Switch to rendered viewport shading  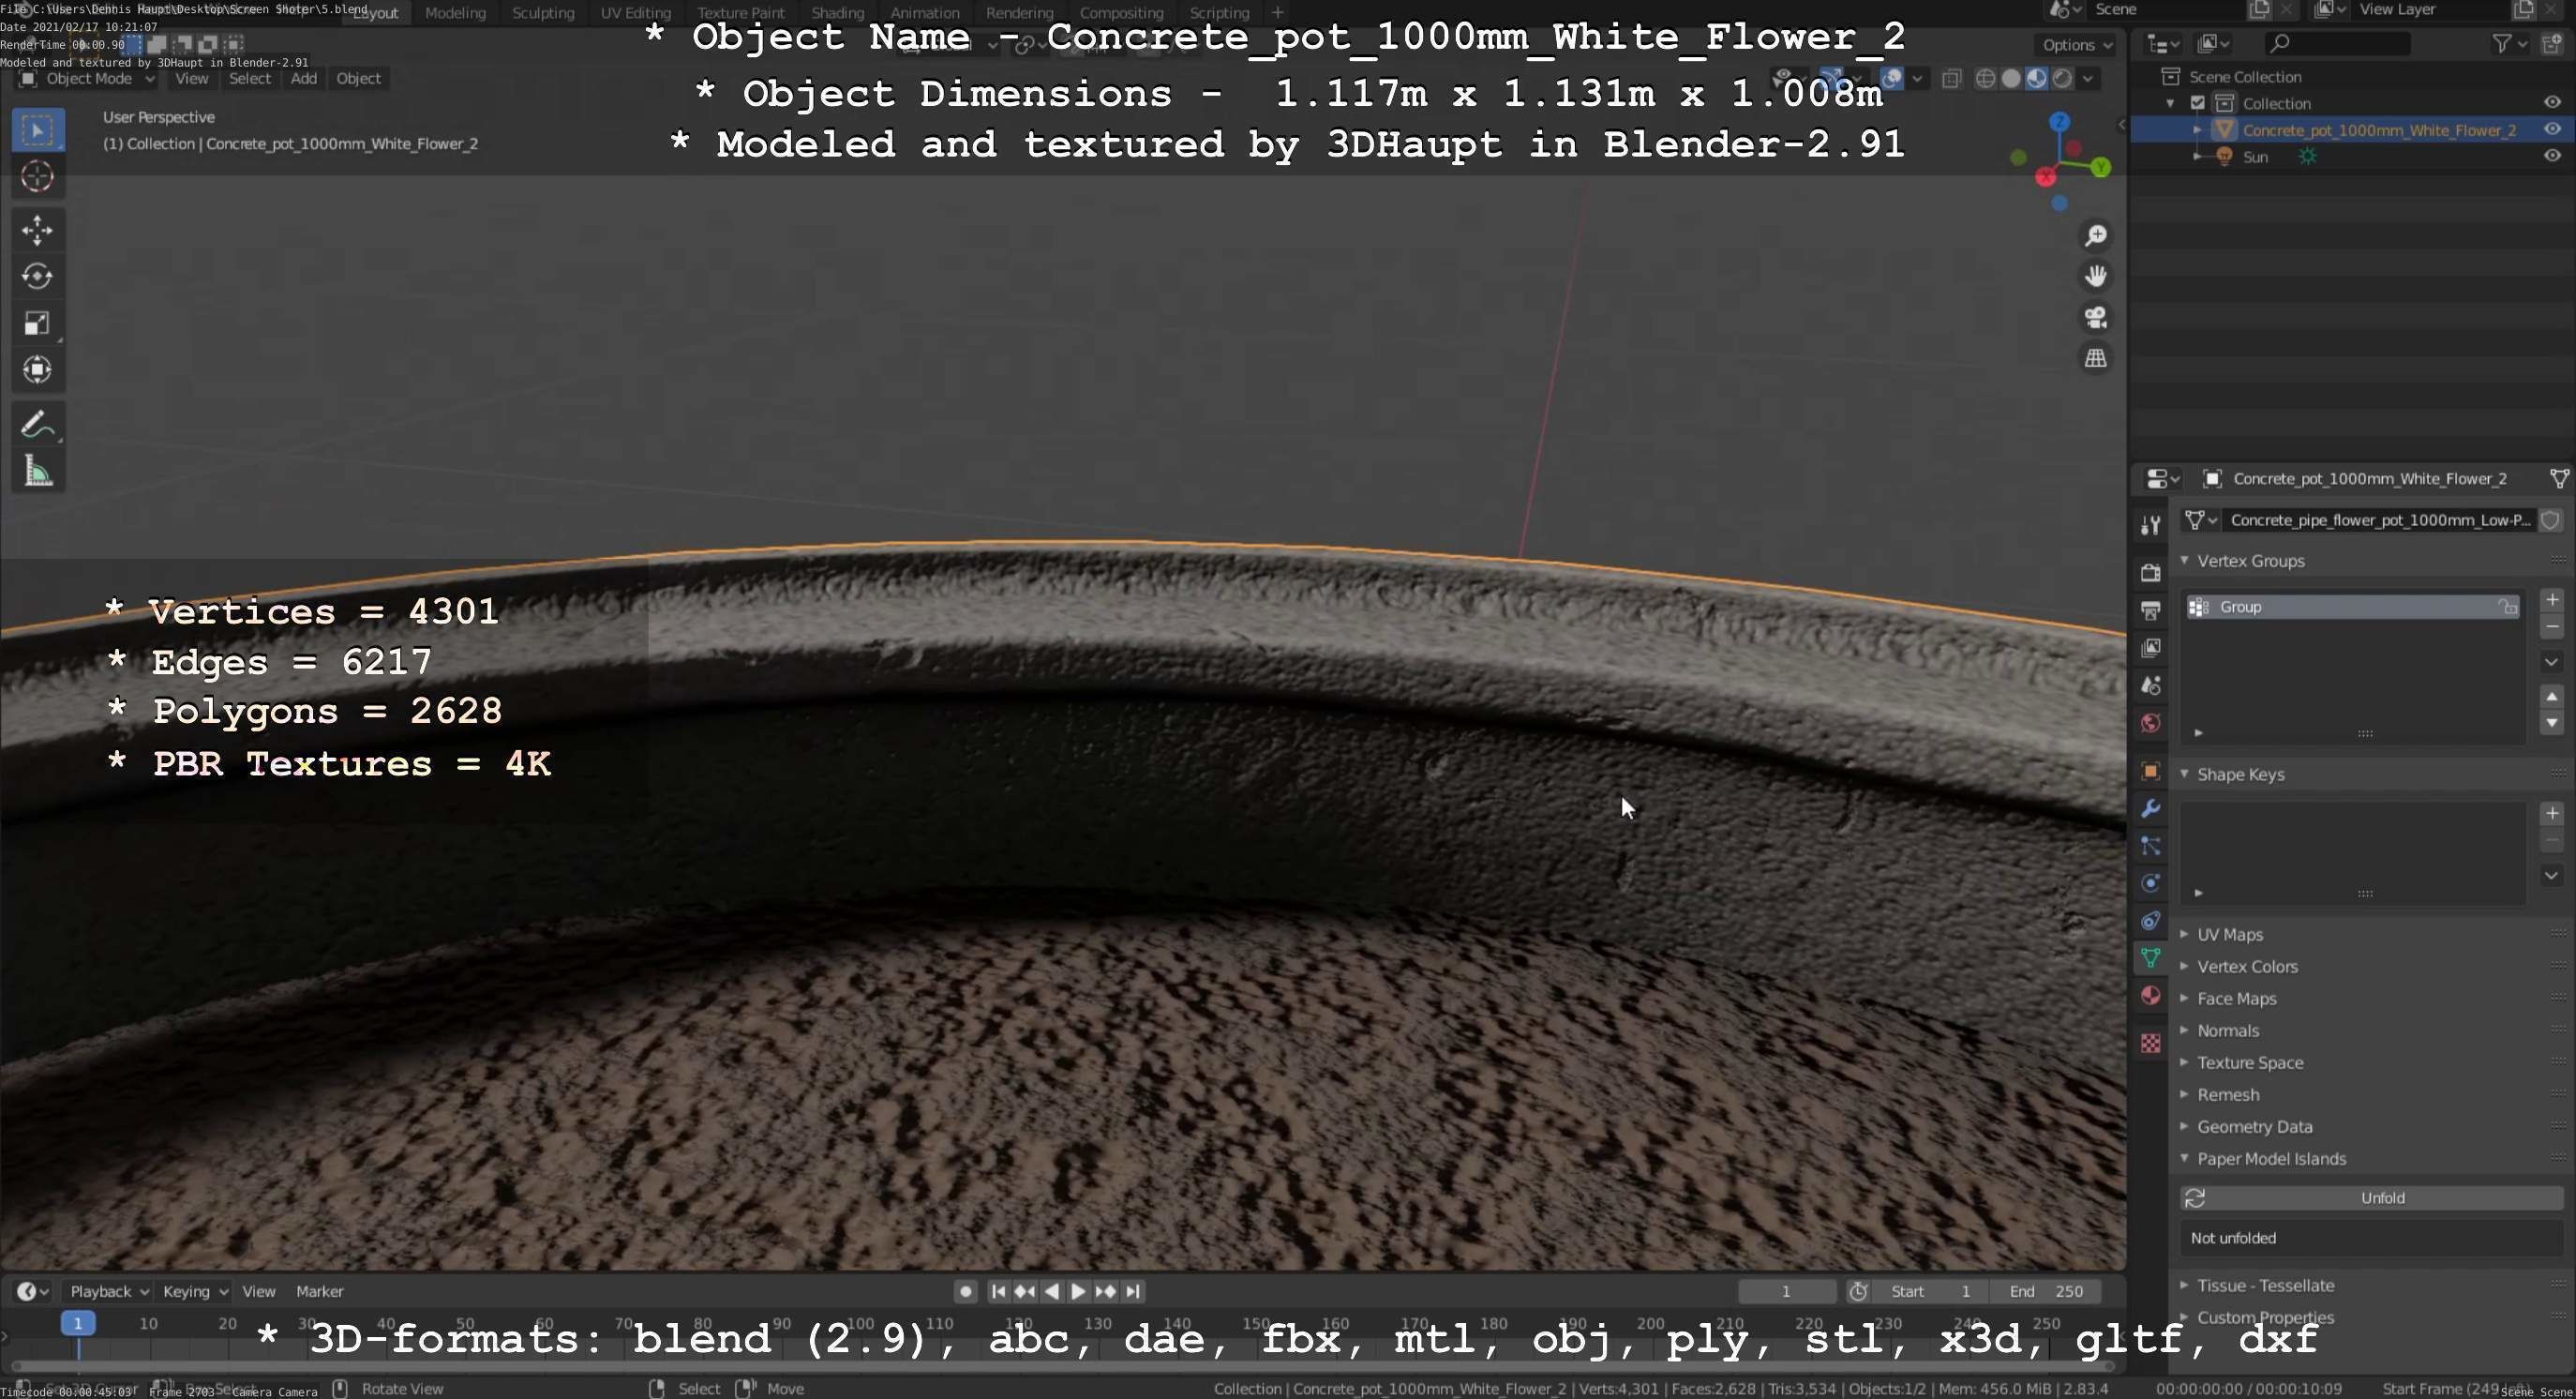[x=2062, y=79]
